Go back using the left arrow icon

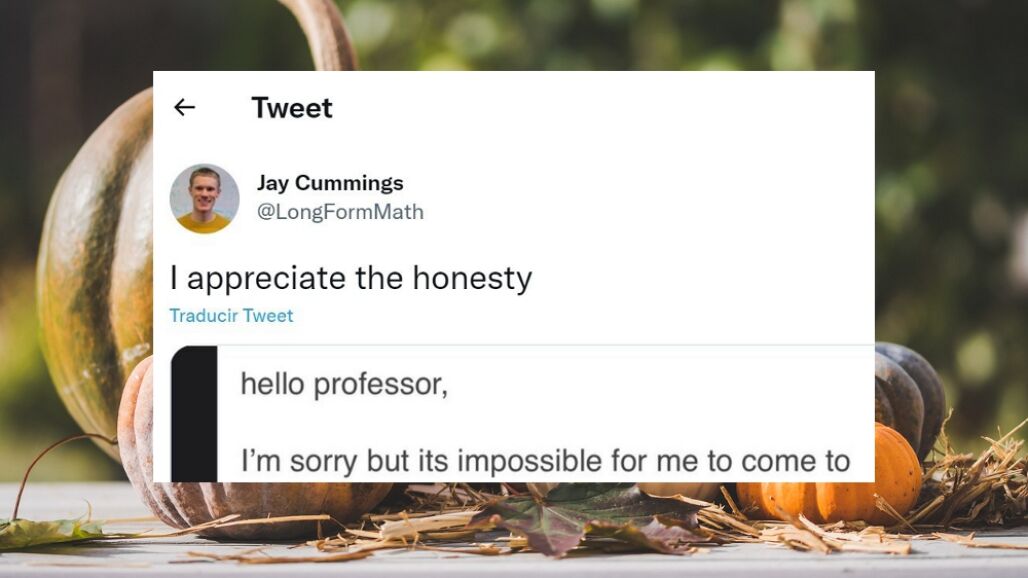(184, 107)
